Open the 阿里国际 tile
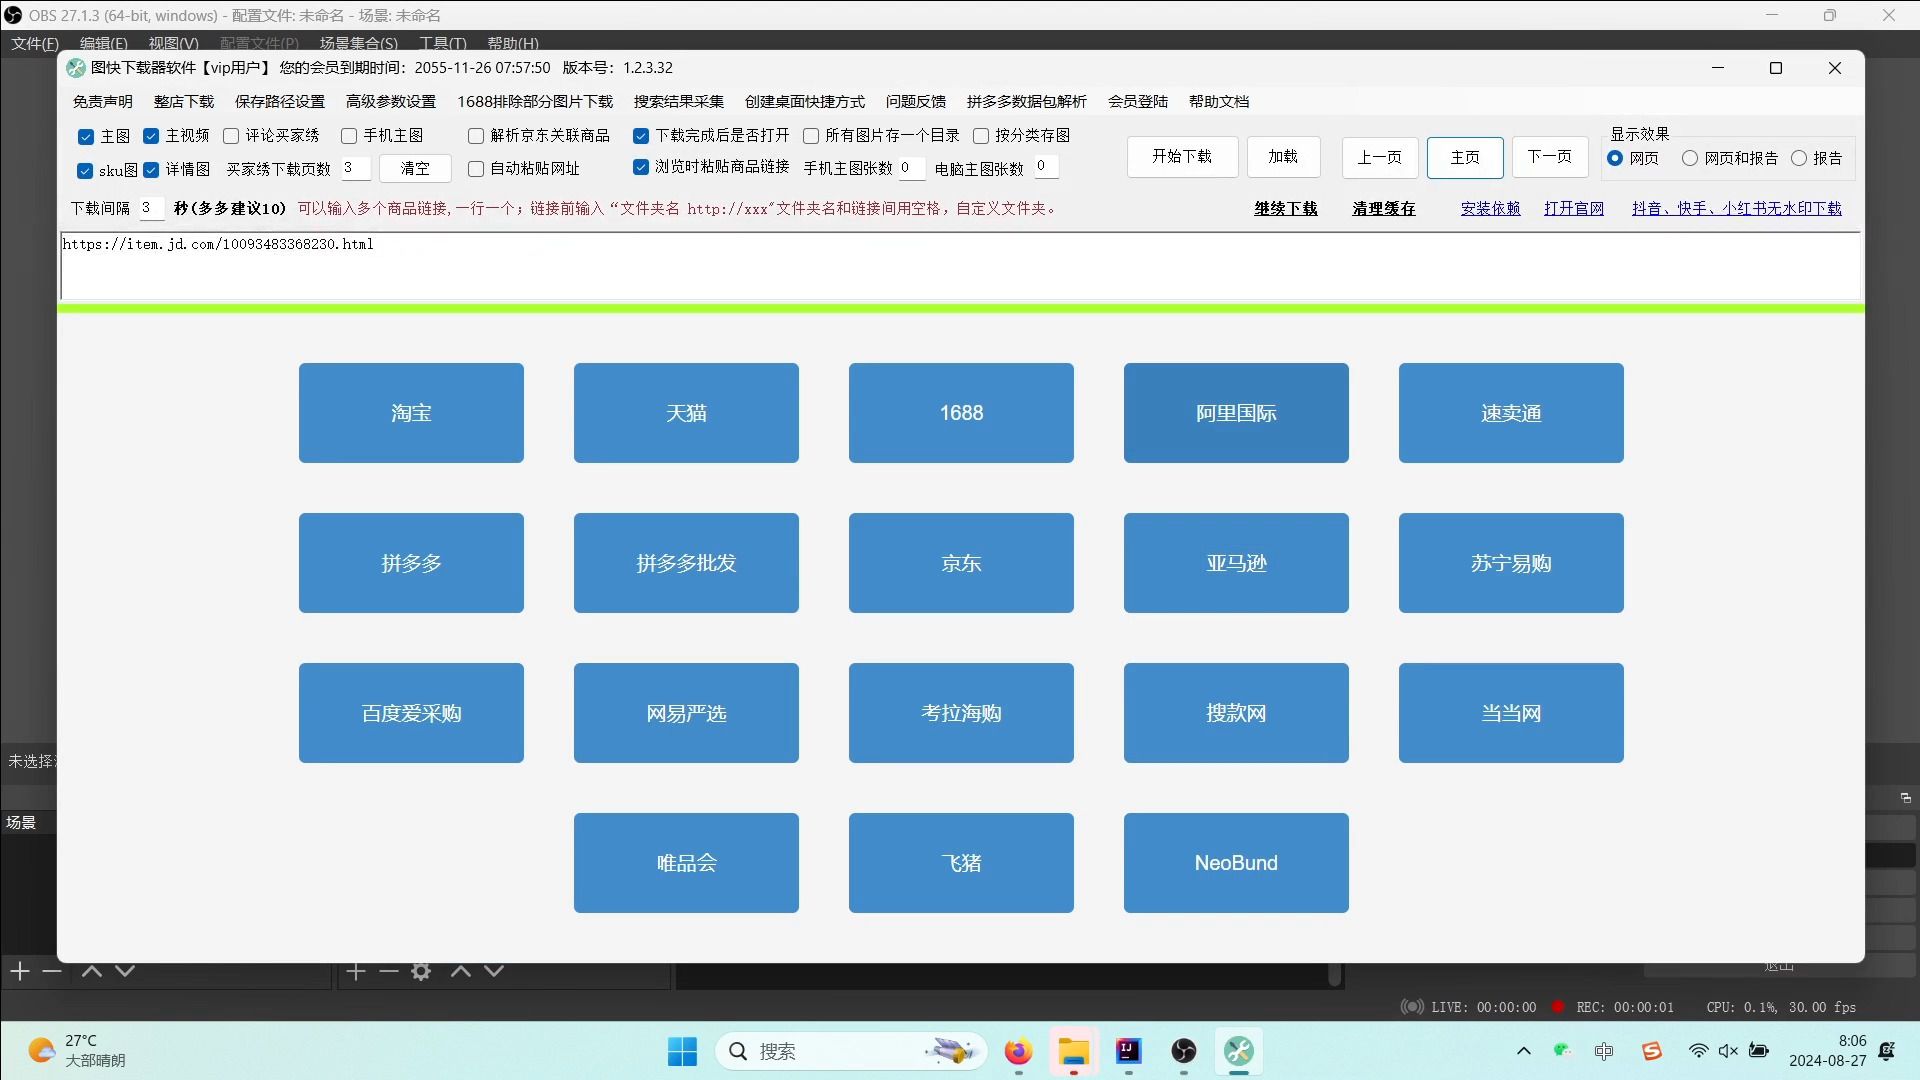The height and width of the screenshot is (1080, 1920). (x=1236, y=413)
